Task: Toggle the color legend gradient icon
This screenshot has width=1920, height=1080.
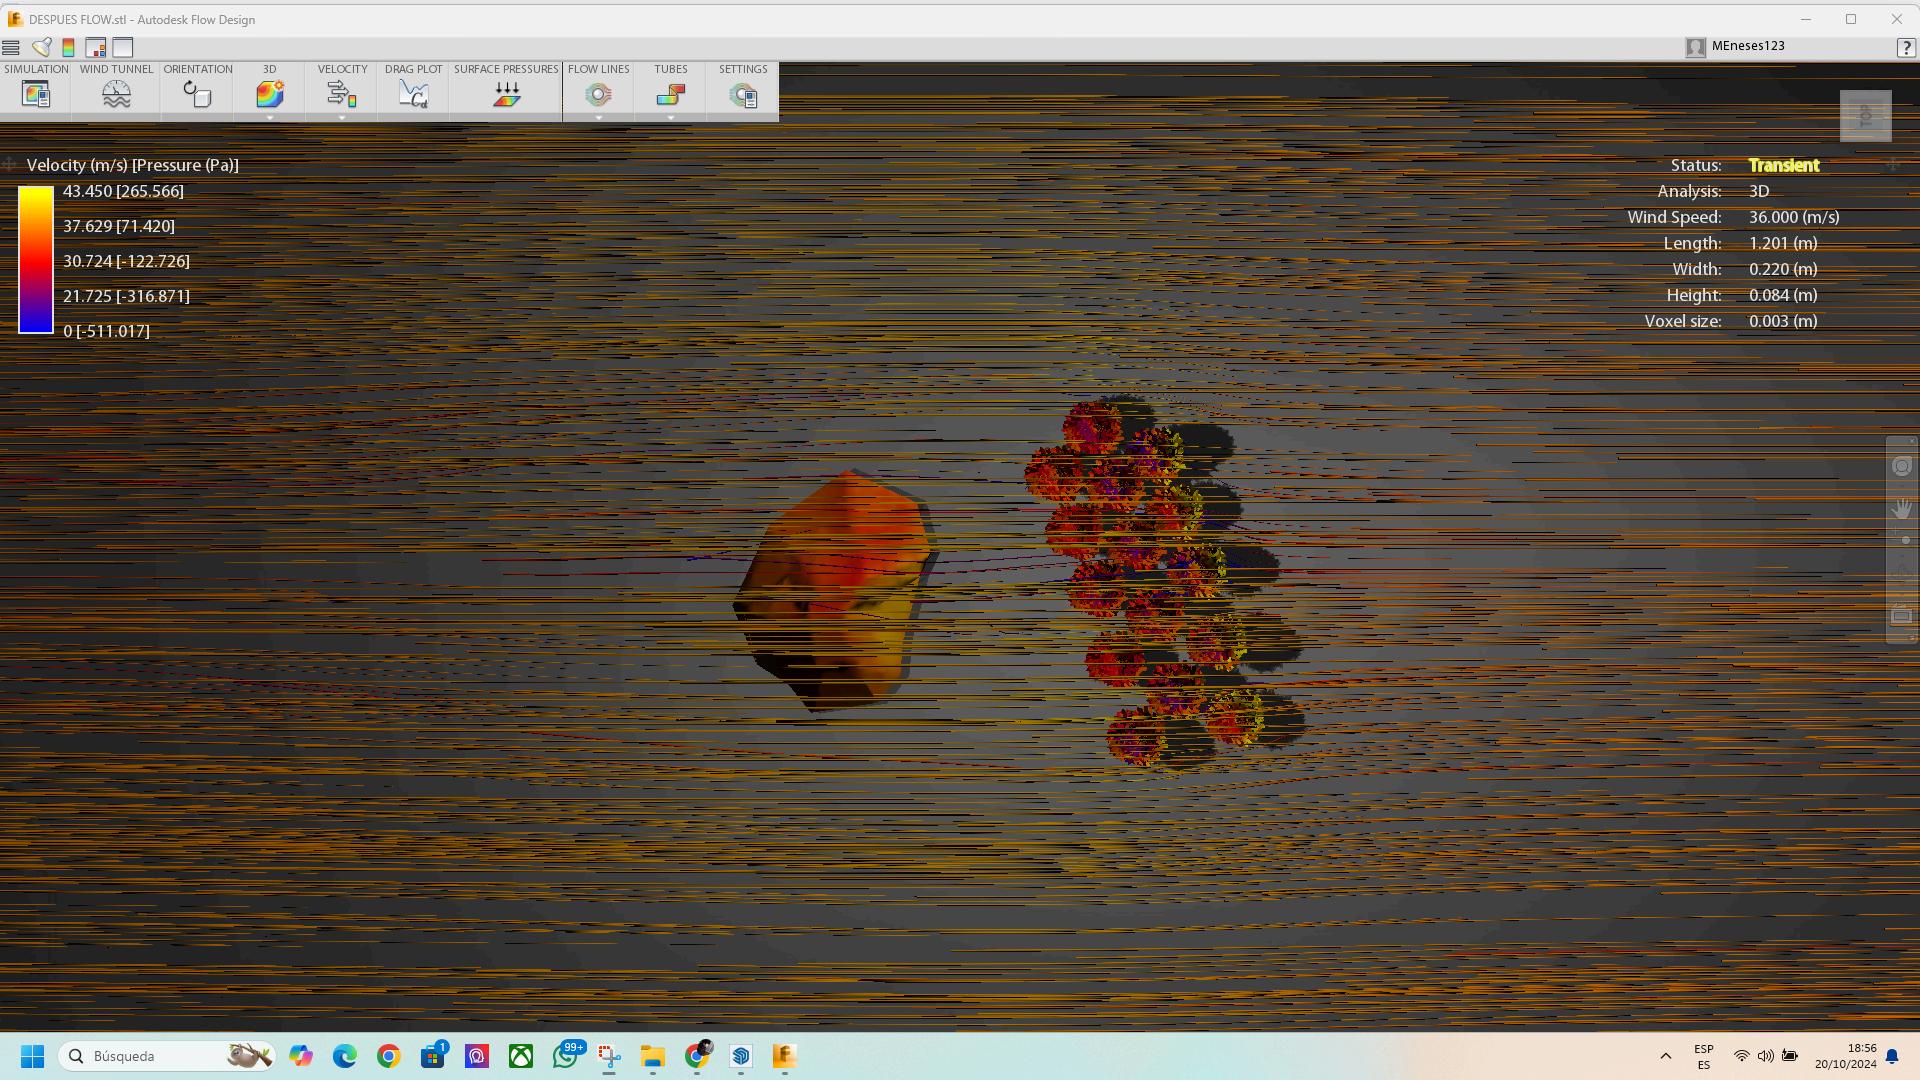Action: pos(68,47)
